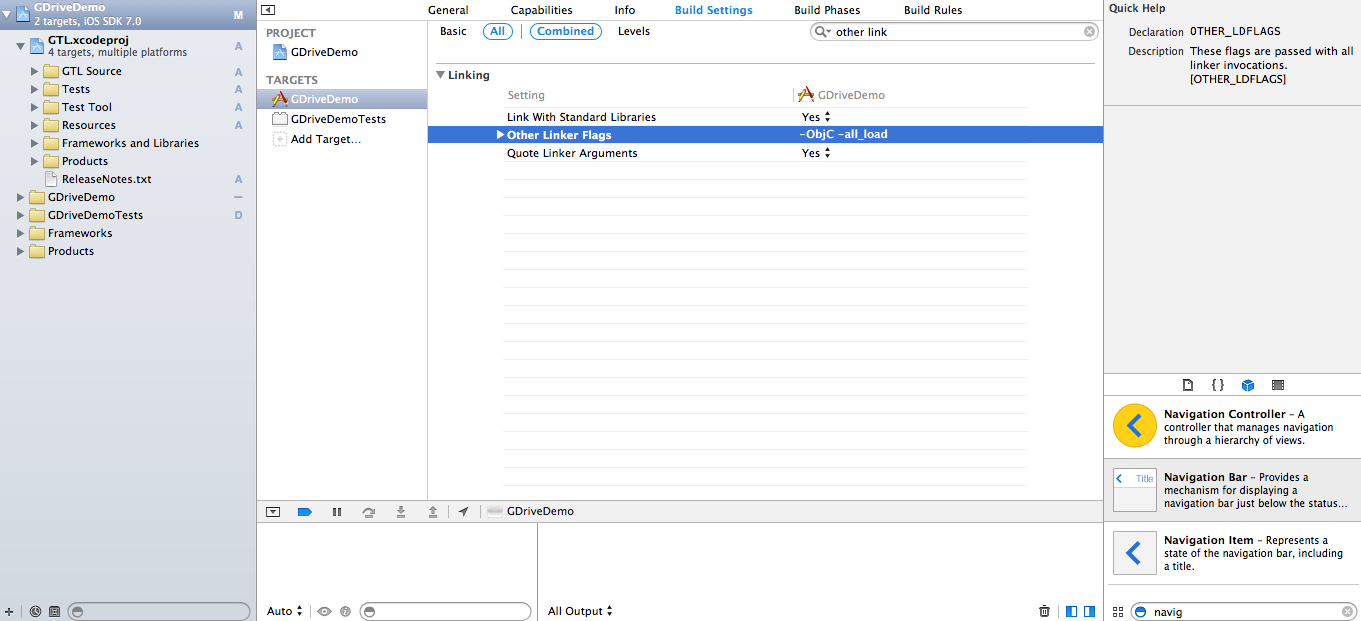
Task: Click the Step Into debug icon
Action: point(401,511)
